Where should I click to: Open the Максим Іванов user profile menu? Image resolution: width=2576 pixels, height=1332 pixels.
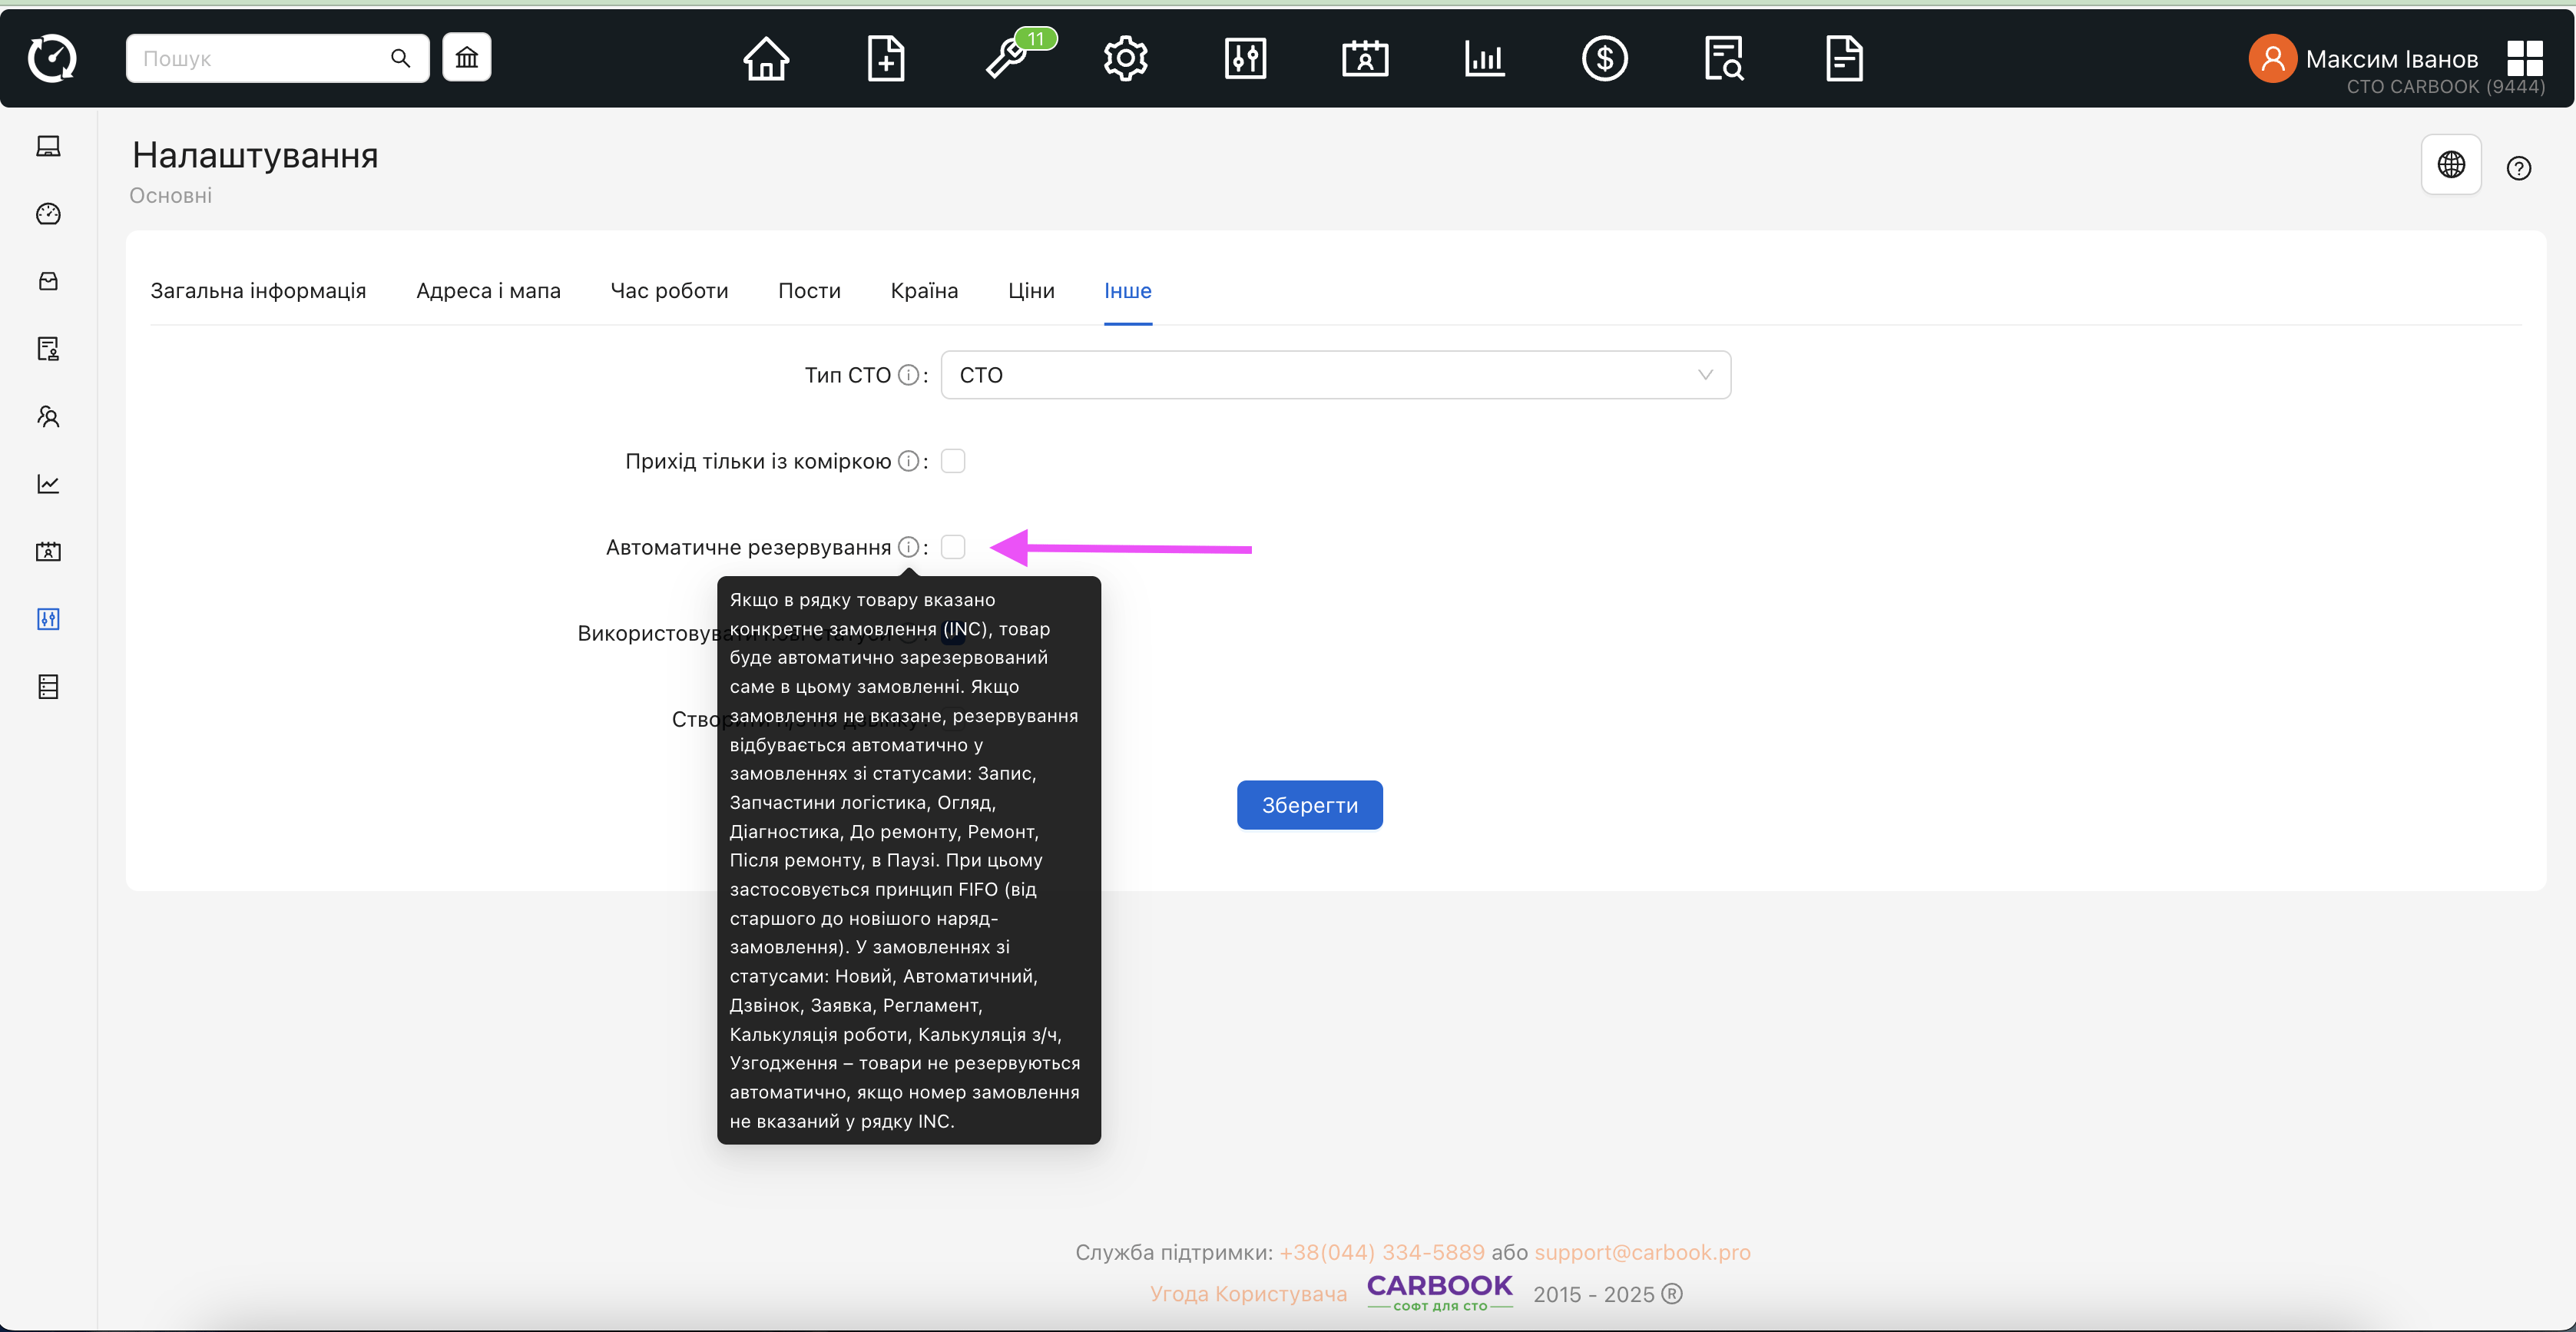[2365, 60]
